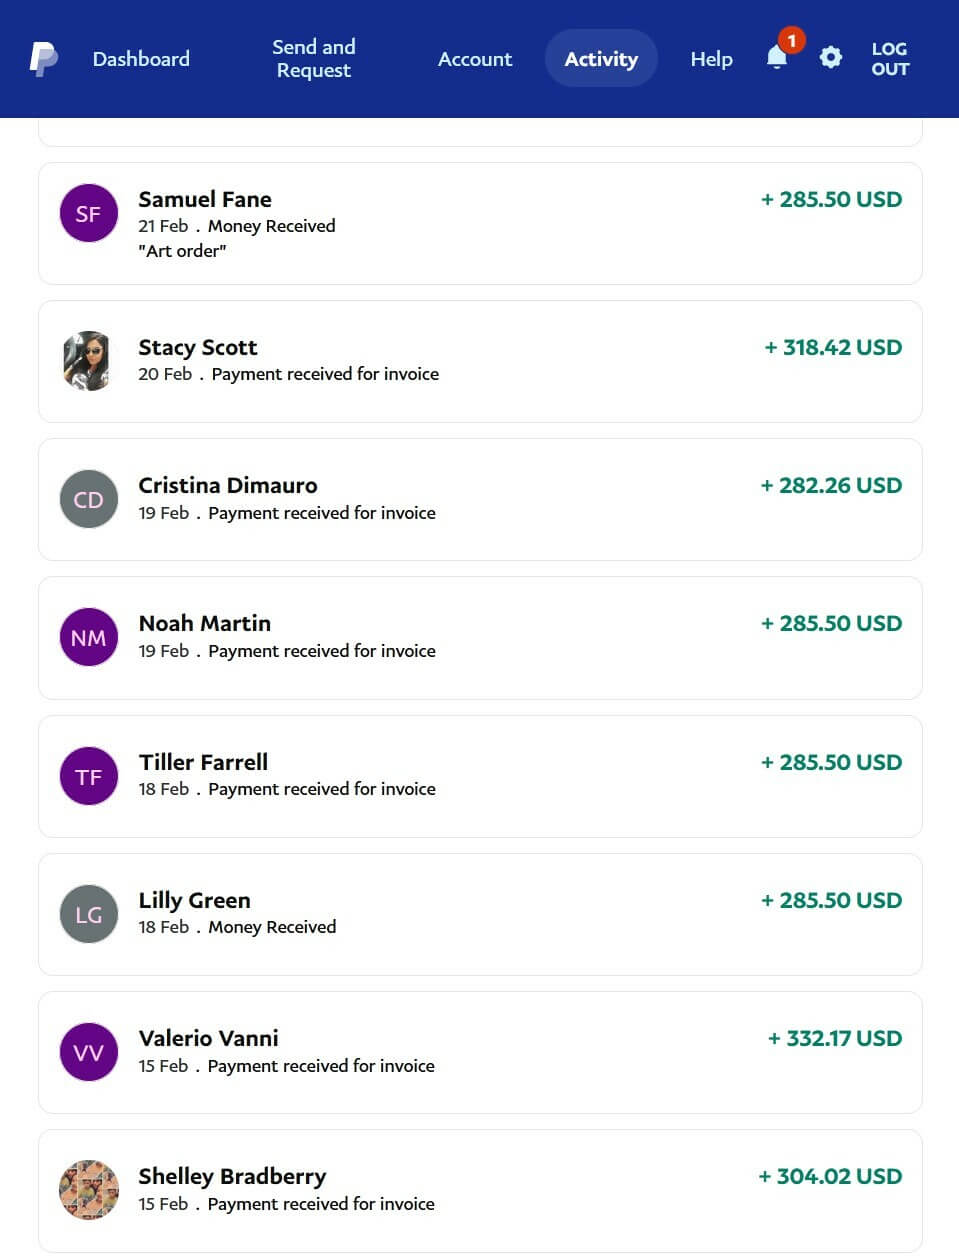Click Shelley Bradberry's profile picture

[x=89, y=1190]
